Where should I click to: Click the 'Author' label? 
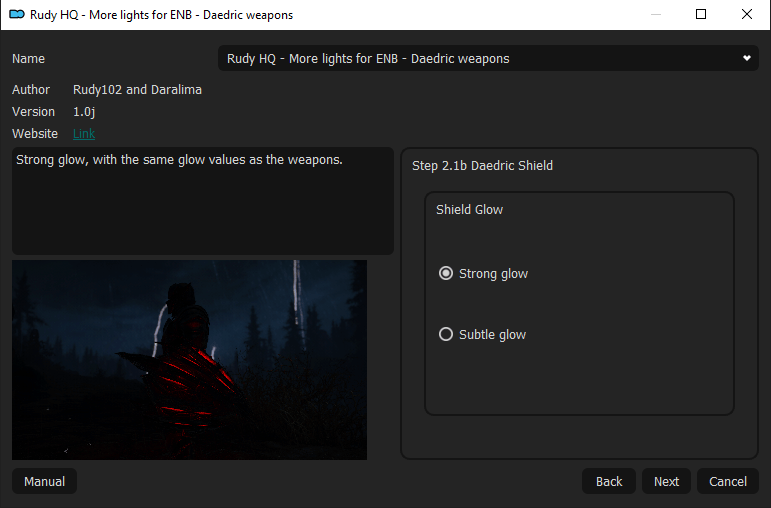(31, 90)
